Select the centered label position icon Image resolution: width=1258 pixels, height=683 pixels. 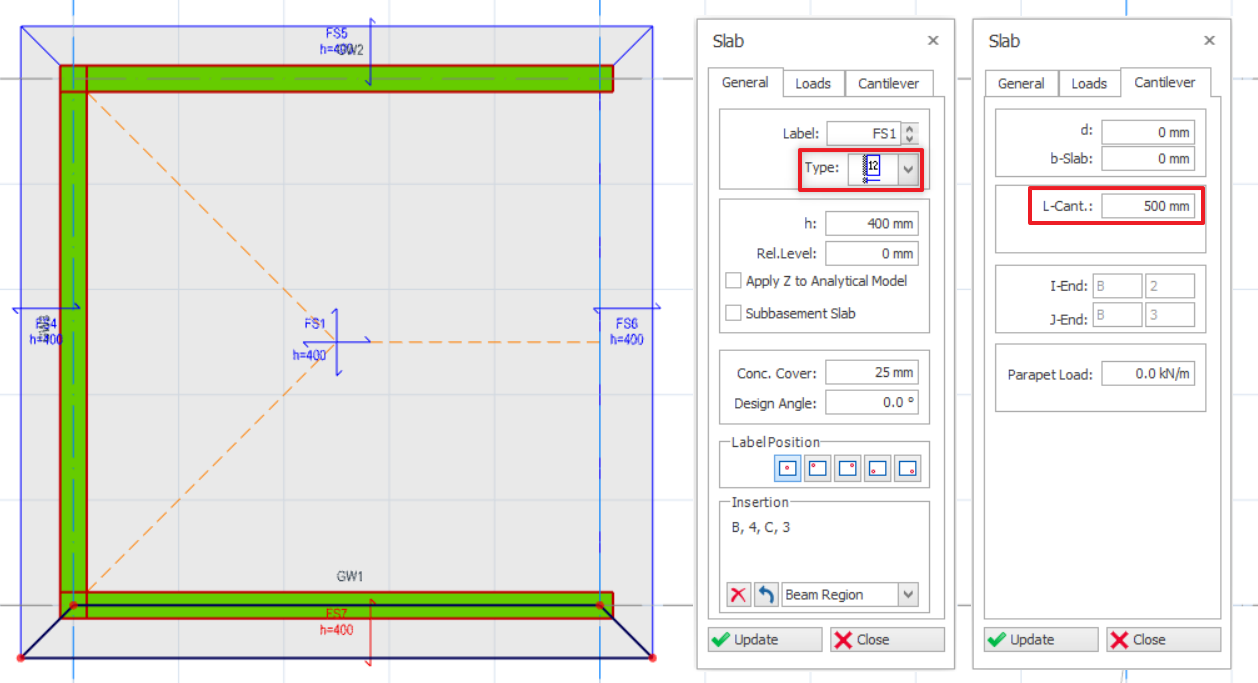788,468
